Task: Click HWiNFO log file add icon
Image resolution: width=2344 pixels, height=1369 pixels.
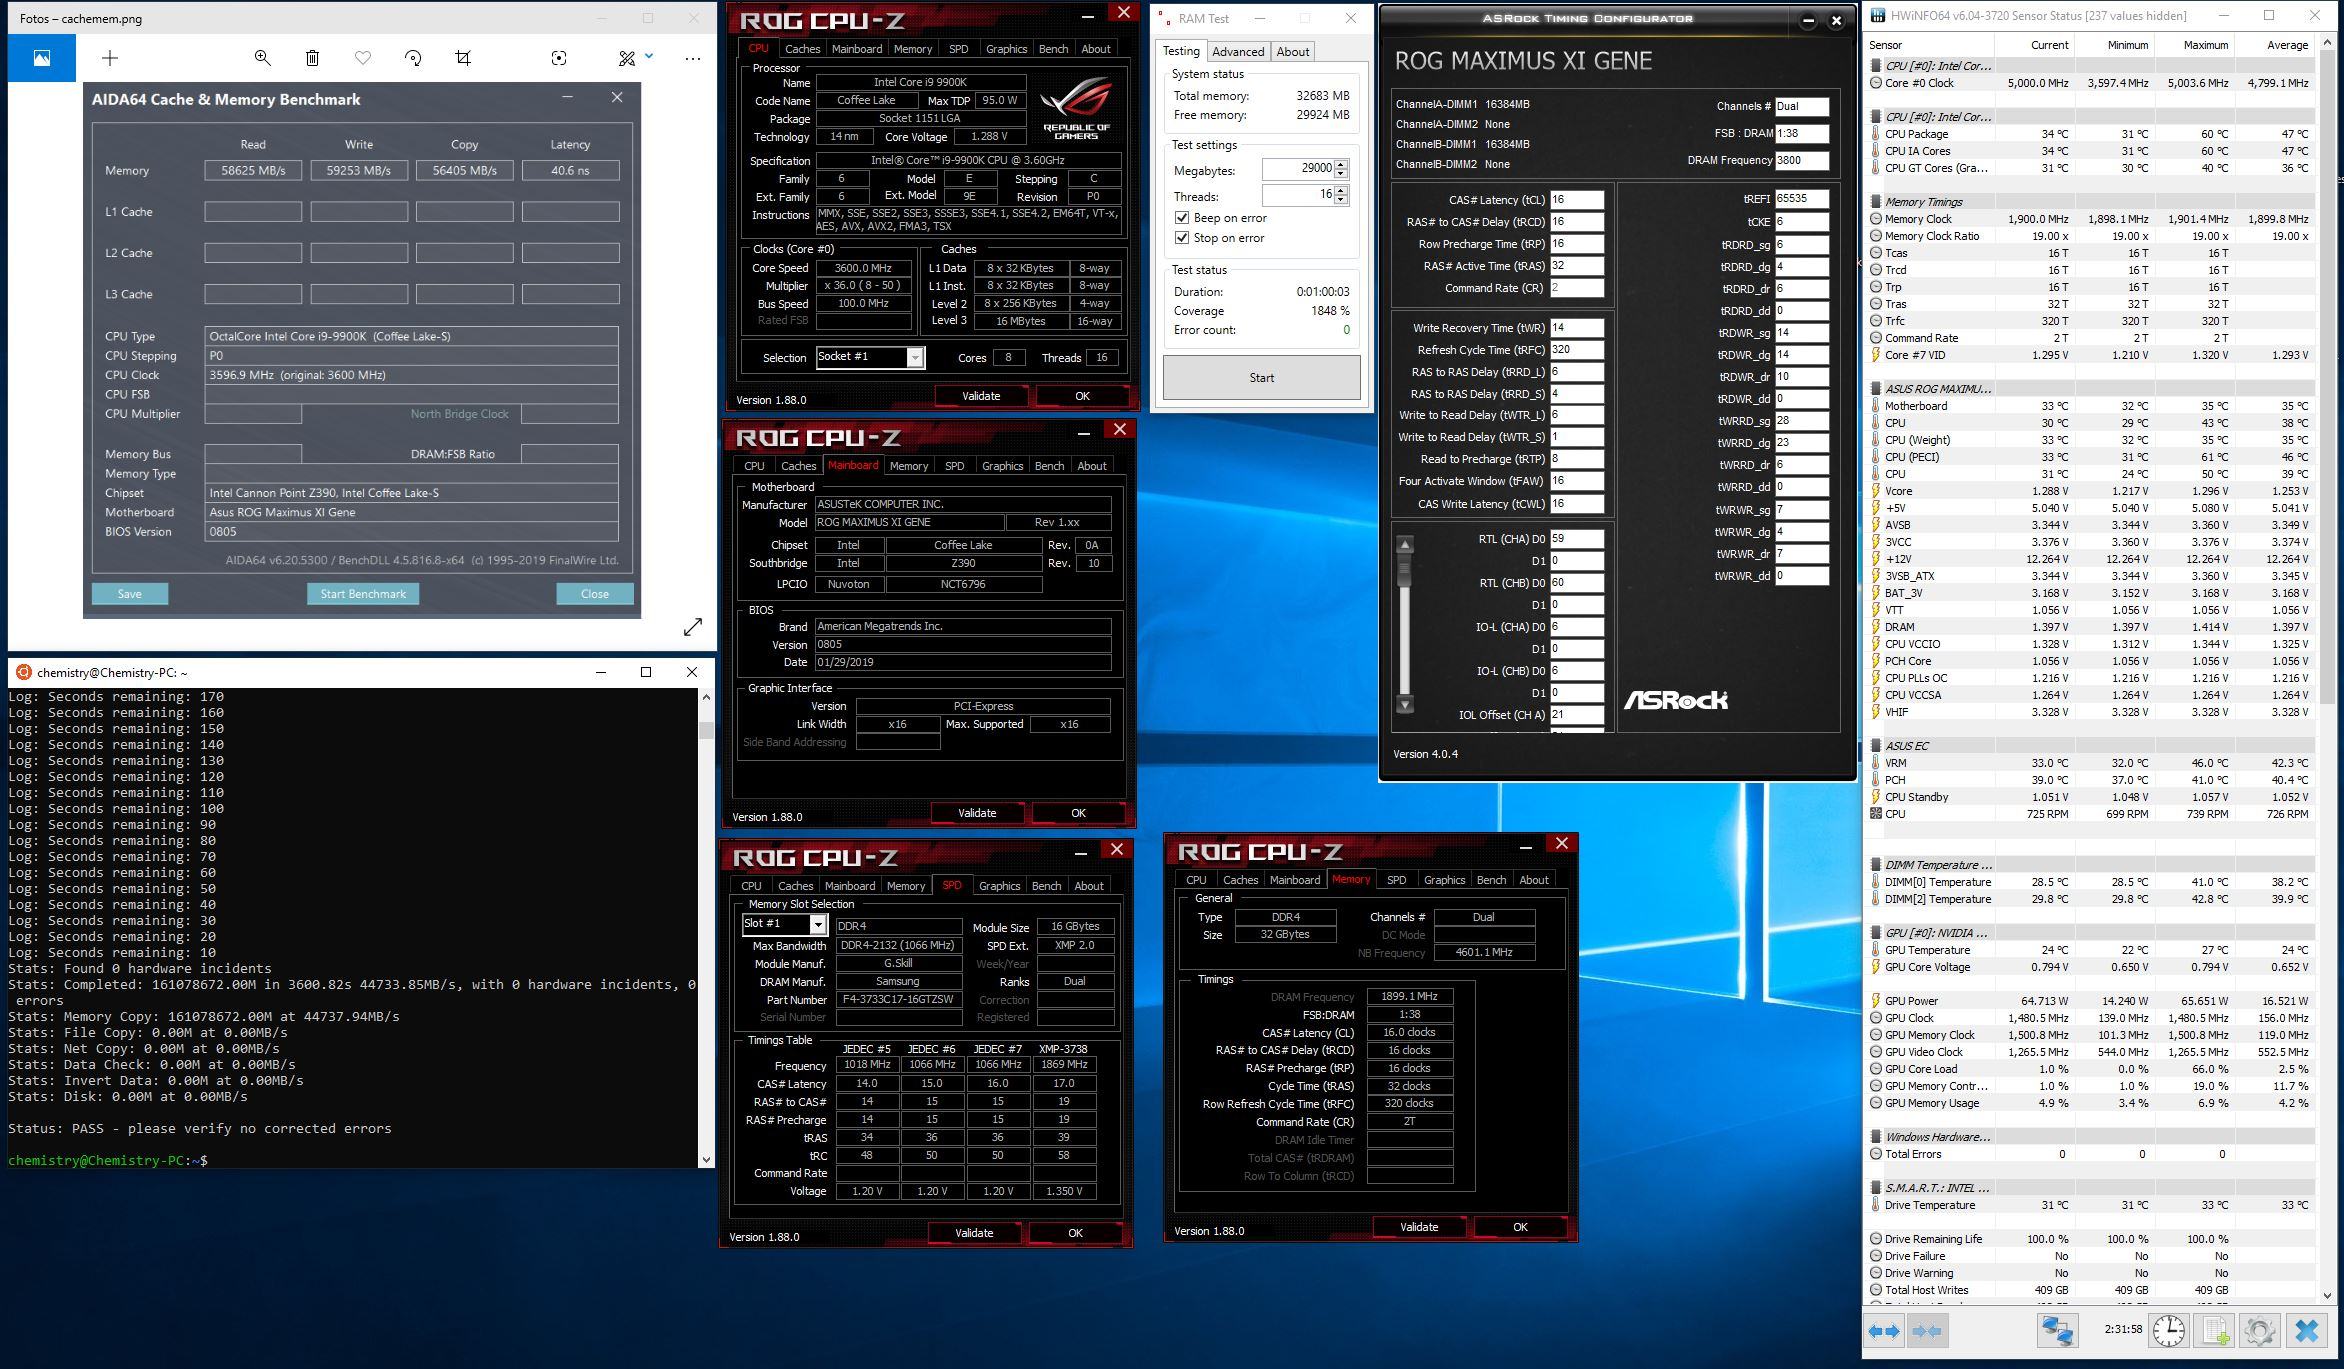Action: click(x=2216, y=1330)
